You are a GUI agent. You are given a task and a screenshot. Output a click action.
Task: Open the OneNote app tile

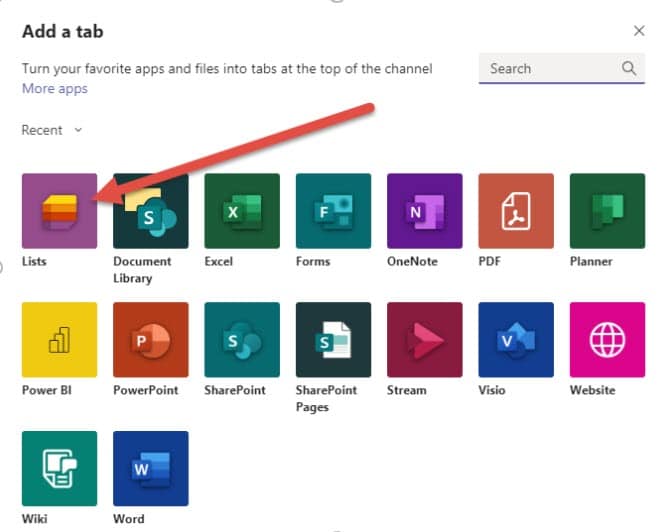[425, 211]
